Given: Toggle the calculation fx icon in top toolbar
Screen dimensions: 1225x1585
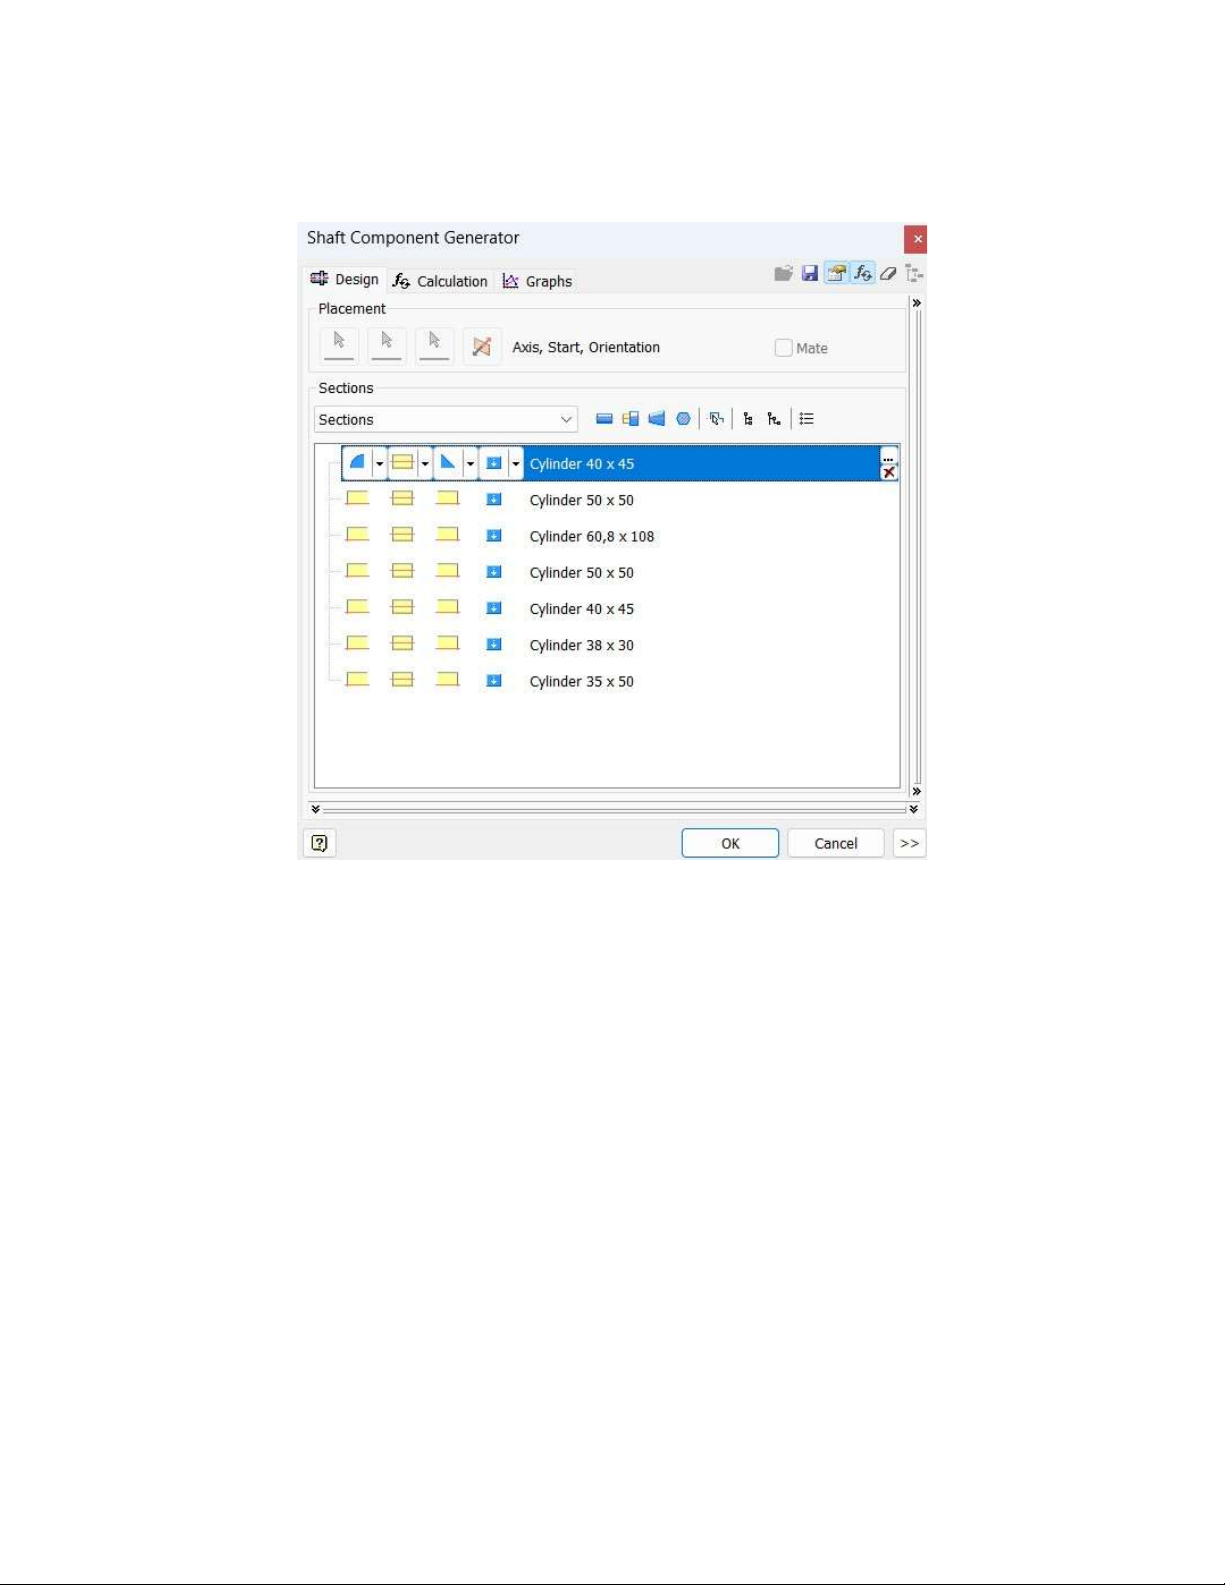Looking at the screenshot, I should [x=862, y=273].
